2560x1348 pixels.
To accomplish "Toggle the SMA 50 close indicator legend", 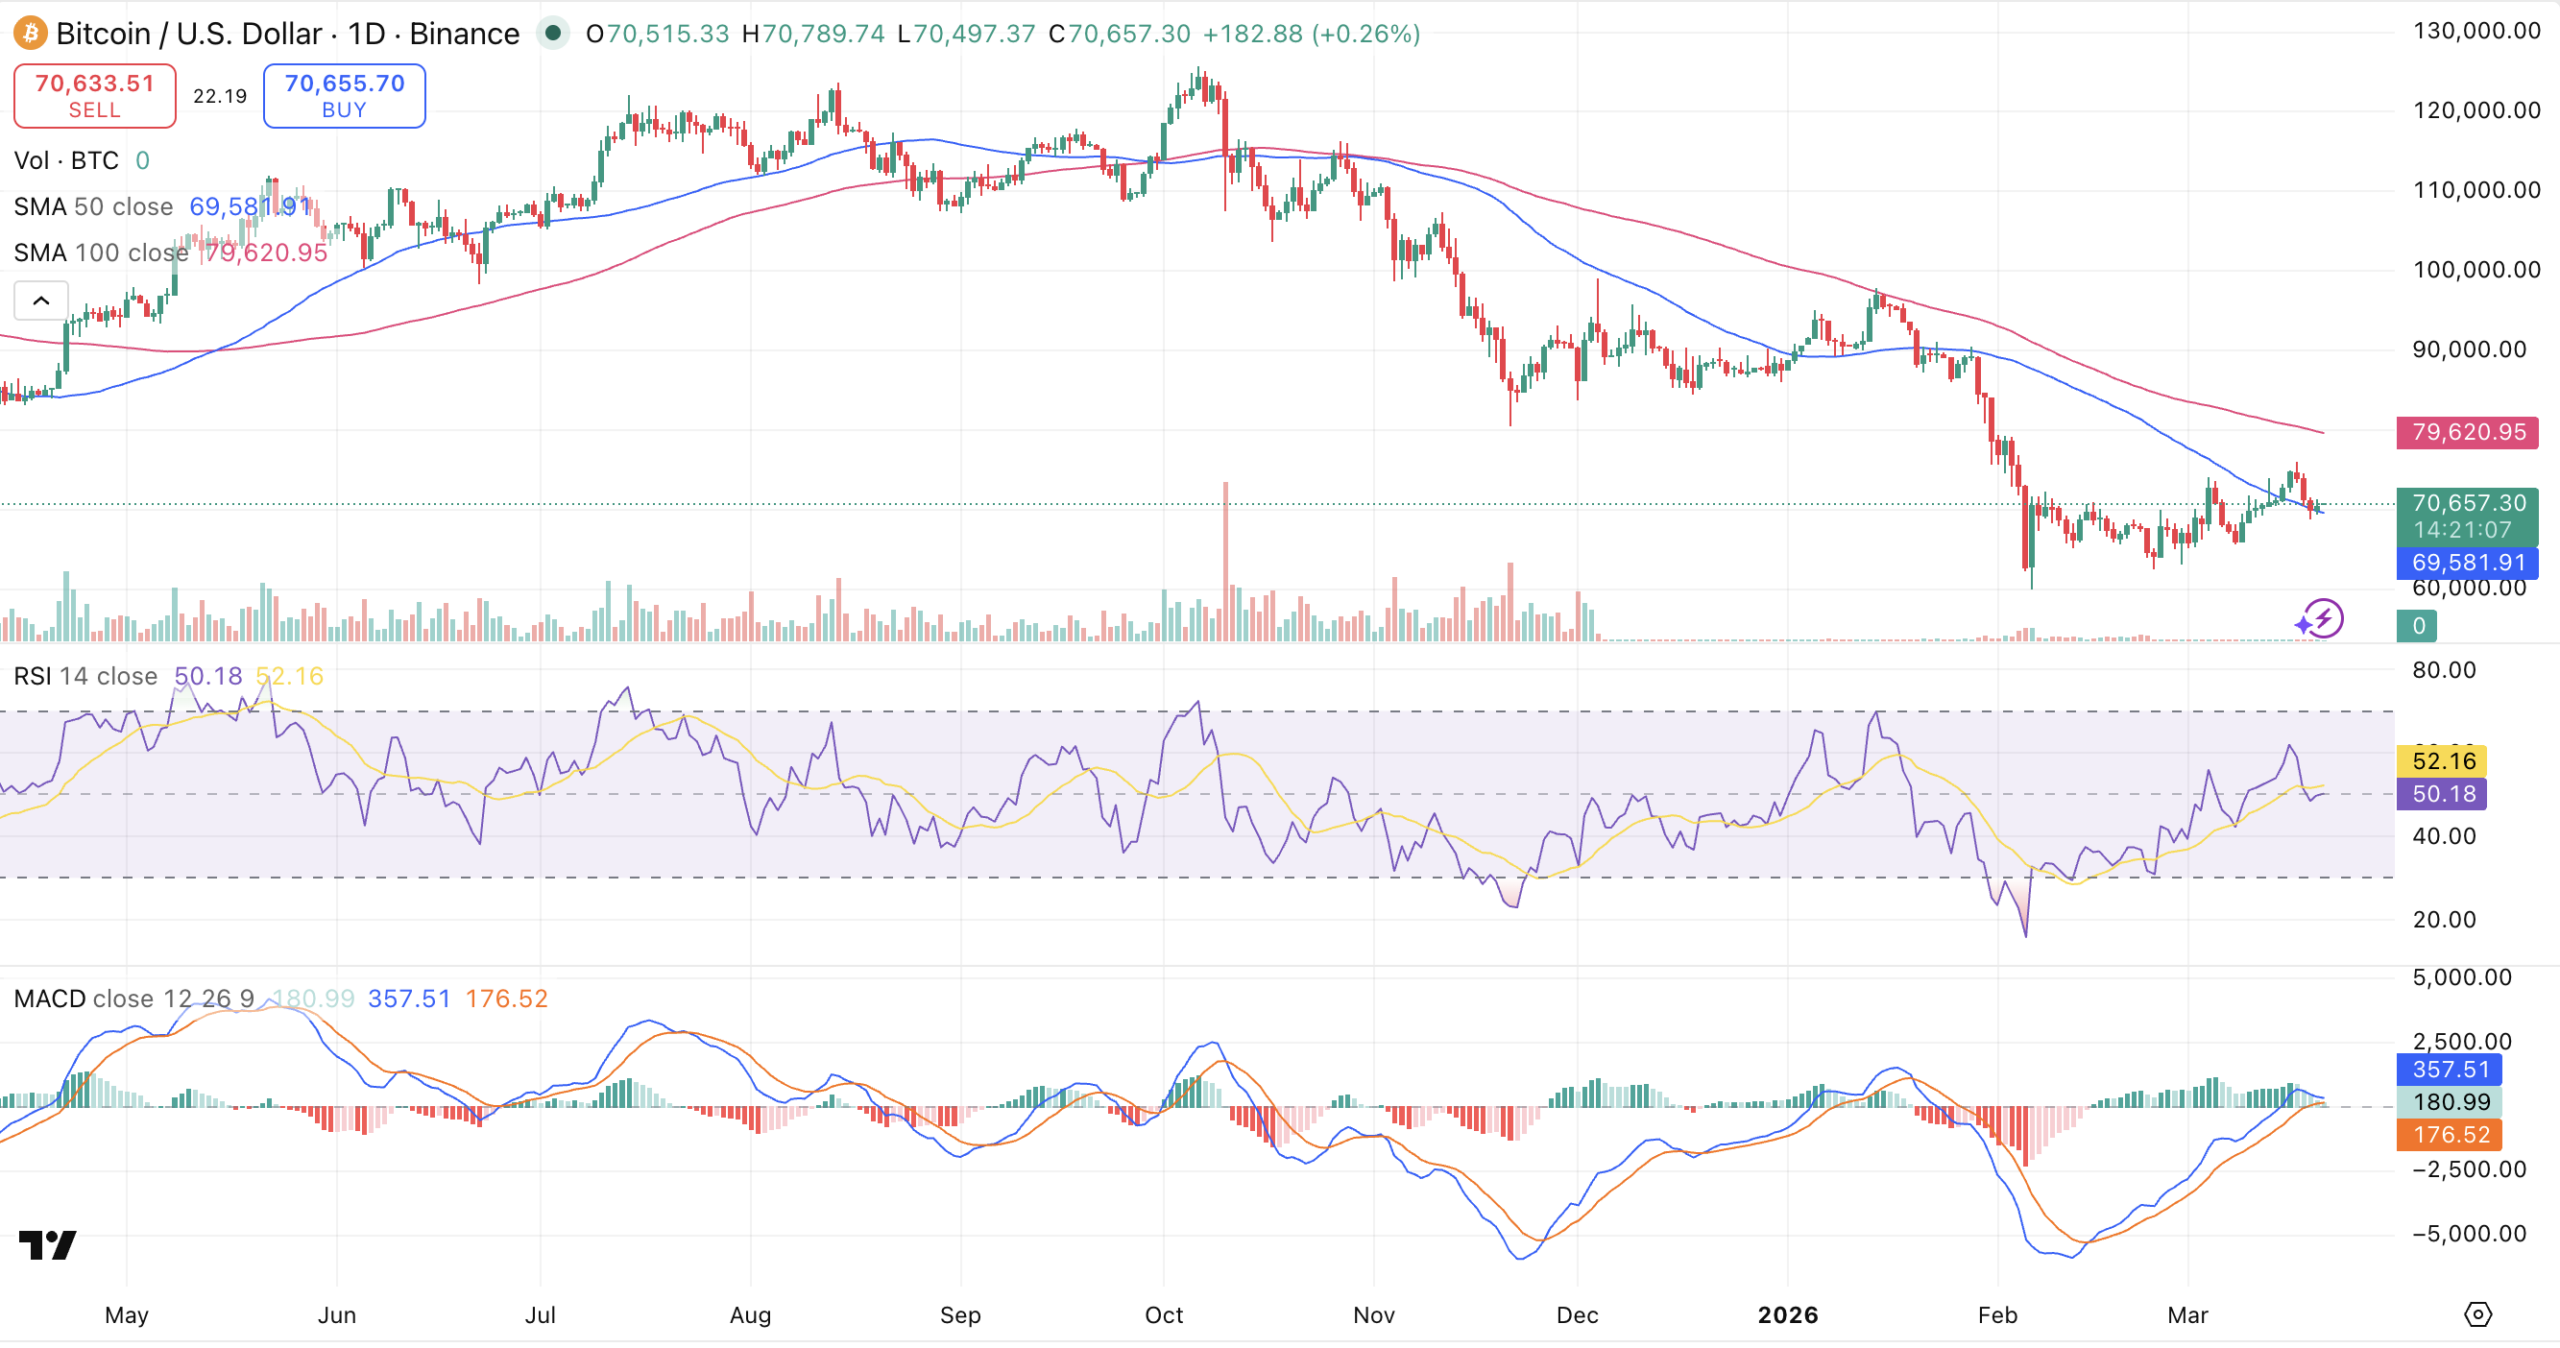I will [93, 207].
